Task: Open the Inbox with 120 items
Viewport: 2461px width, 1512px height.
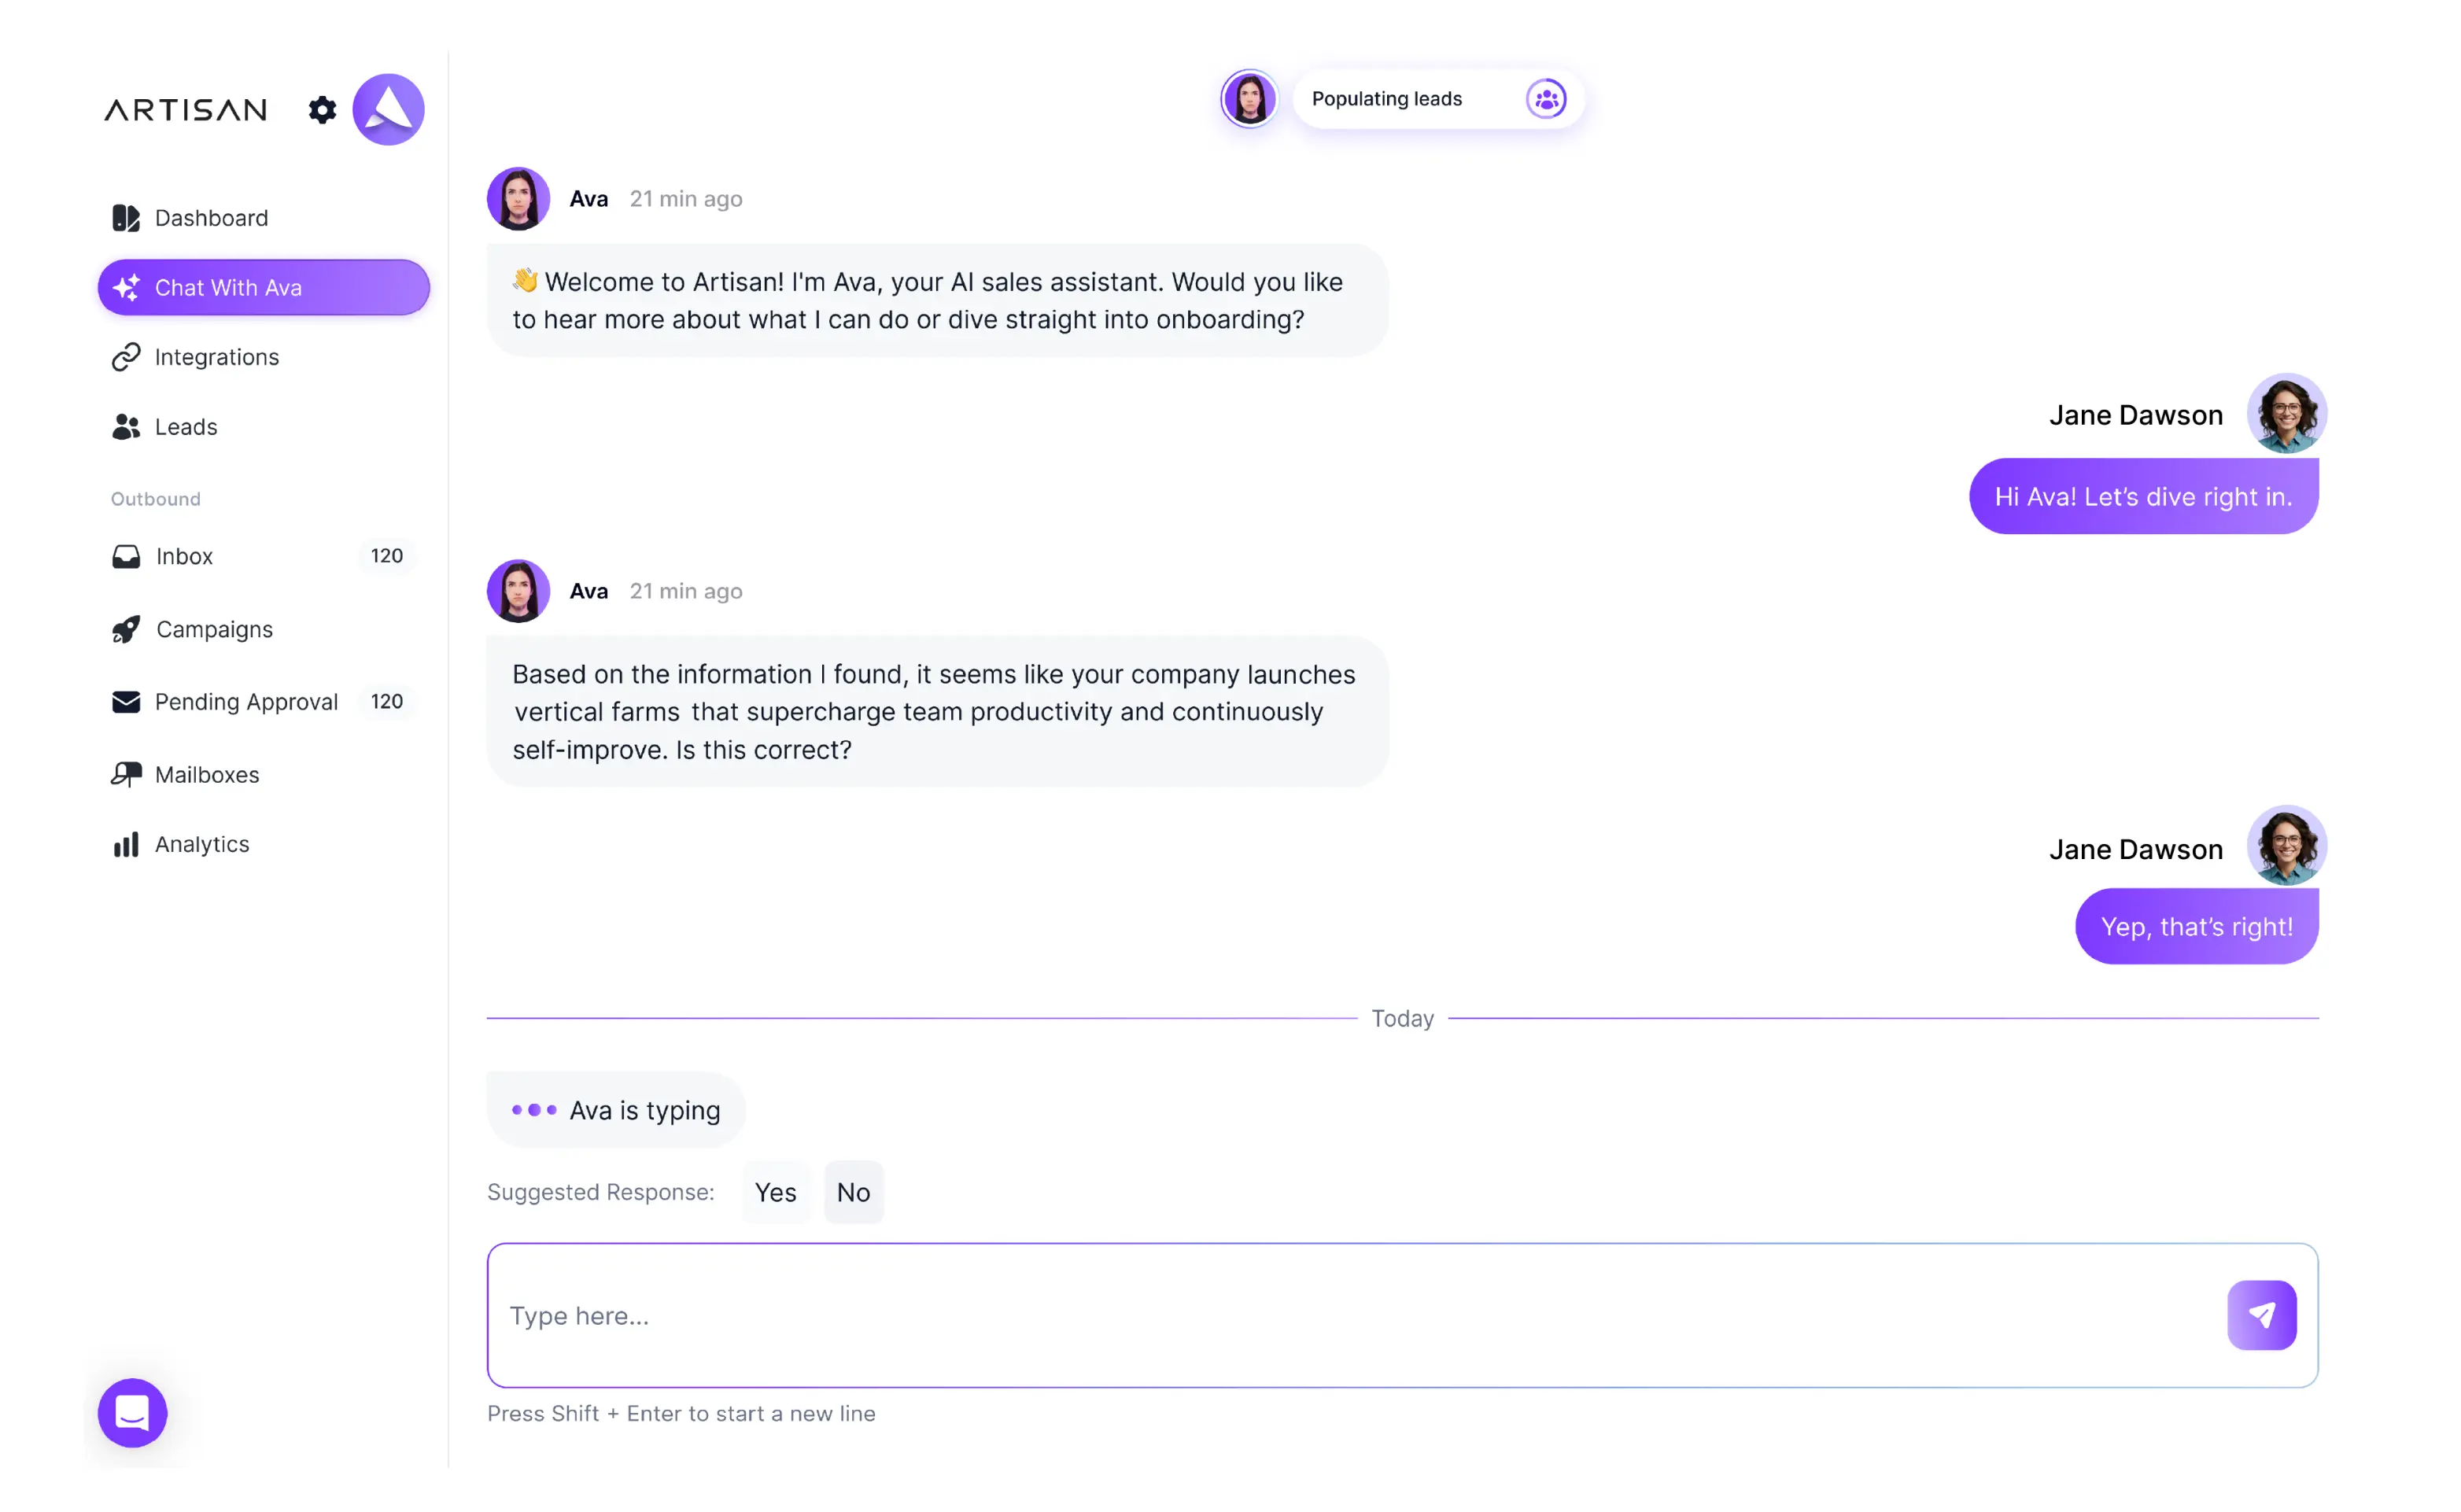Action: [x=184, y=556]
